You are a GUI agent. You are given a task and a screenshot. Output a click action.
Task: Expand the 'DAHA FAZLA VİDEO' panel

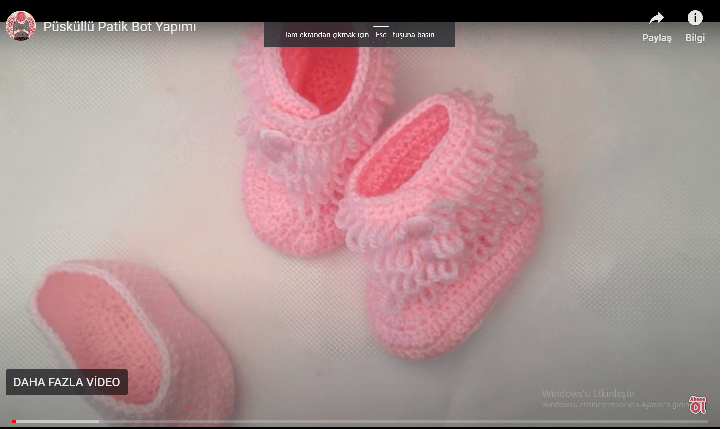pos(67,382)
